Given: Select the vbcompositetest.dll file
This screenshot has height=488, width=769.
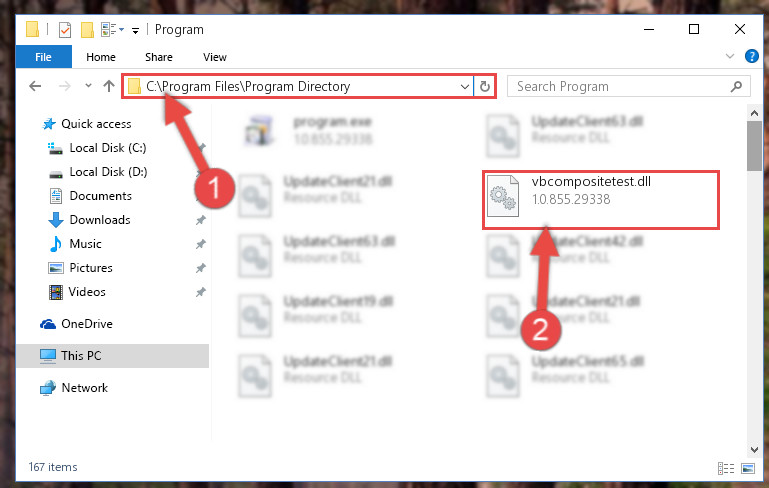Looking at the screenshot, I should tap(601, 200).
